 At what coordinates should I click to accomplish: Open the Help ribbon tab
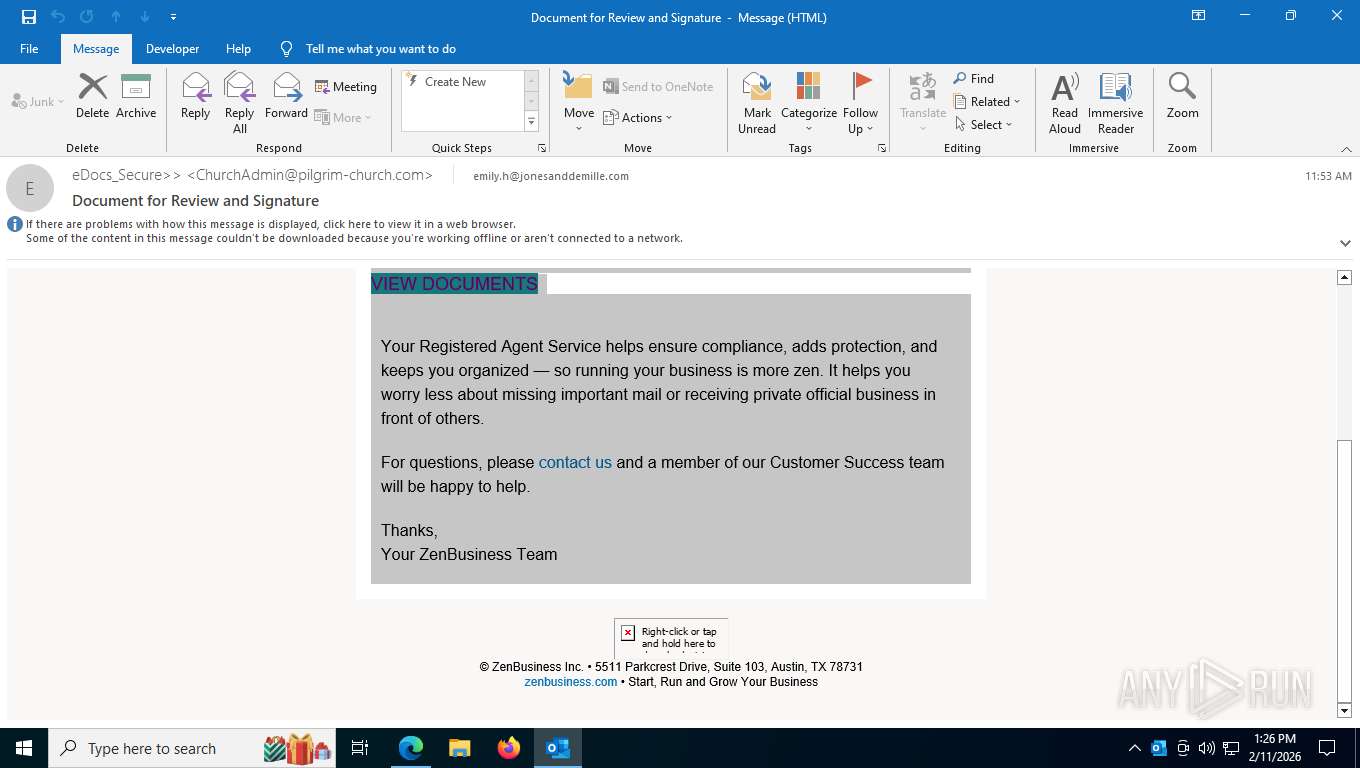[238, 49]
